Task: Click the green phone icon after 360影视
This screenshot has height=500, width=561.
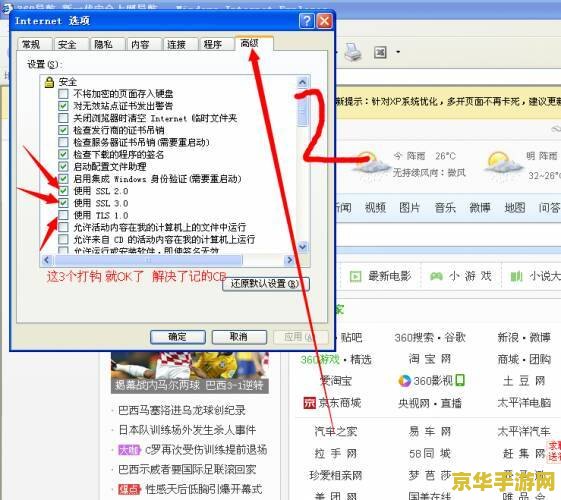Action: [460, 380]
